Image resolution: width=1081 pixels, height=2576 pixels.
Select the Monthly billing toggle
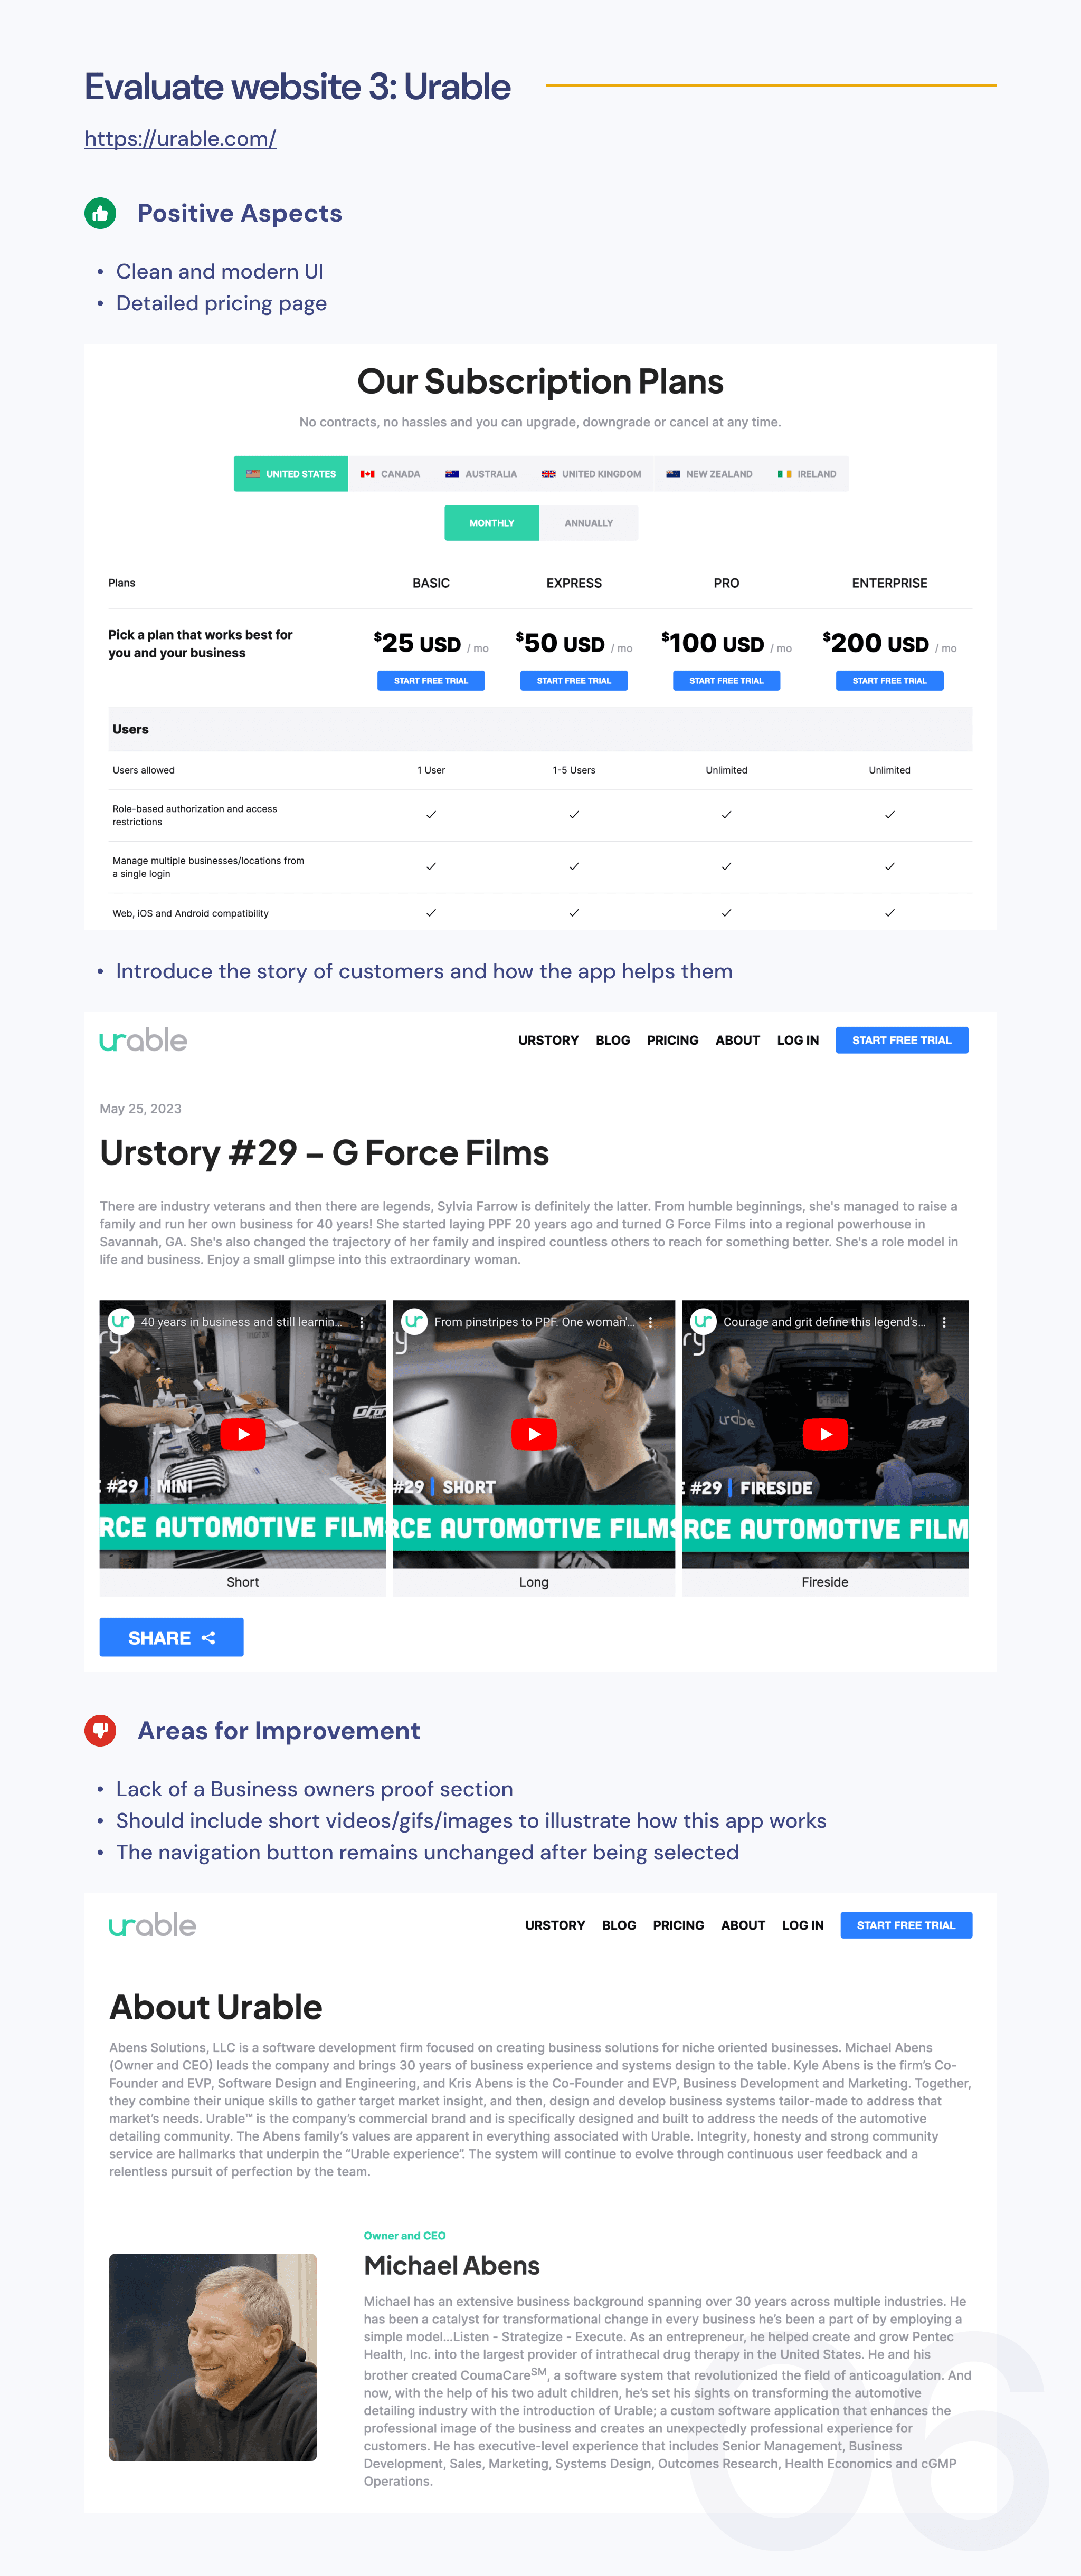pos(491,523)
